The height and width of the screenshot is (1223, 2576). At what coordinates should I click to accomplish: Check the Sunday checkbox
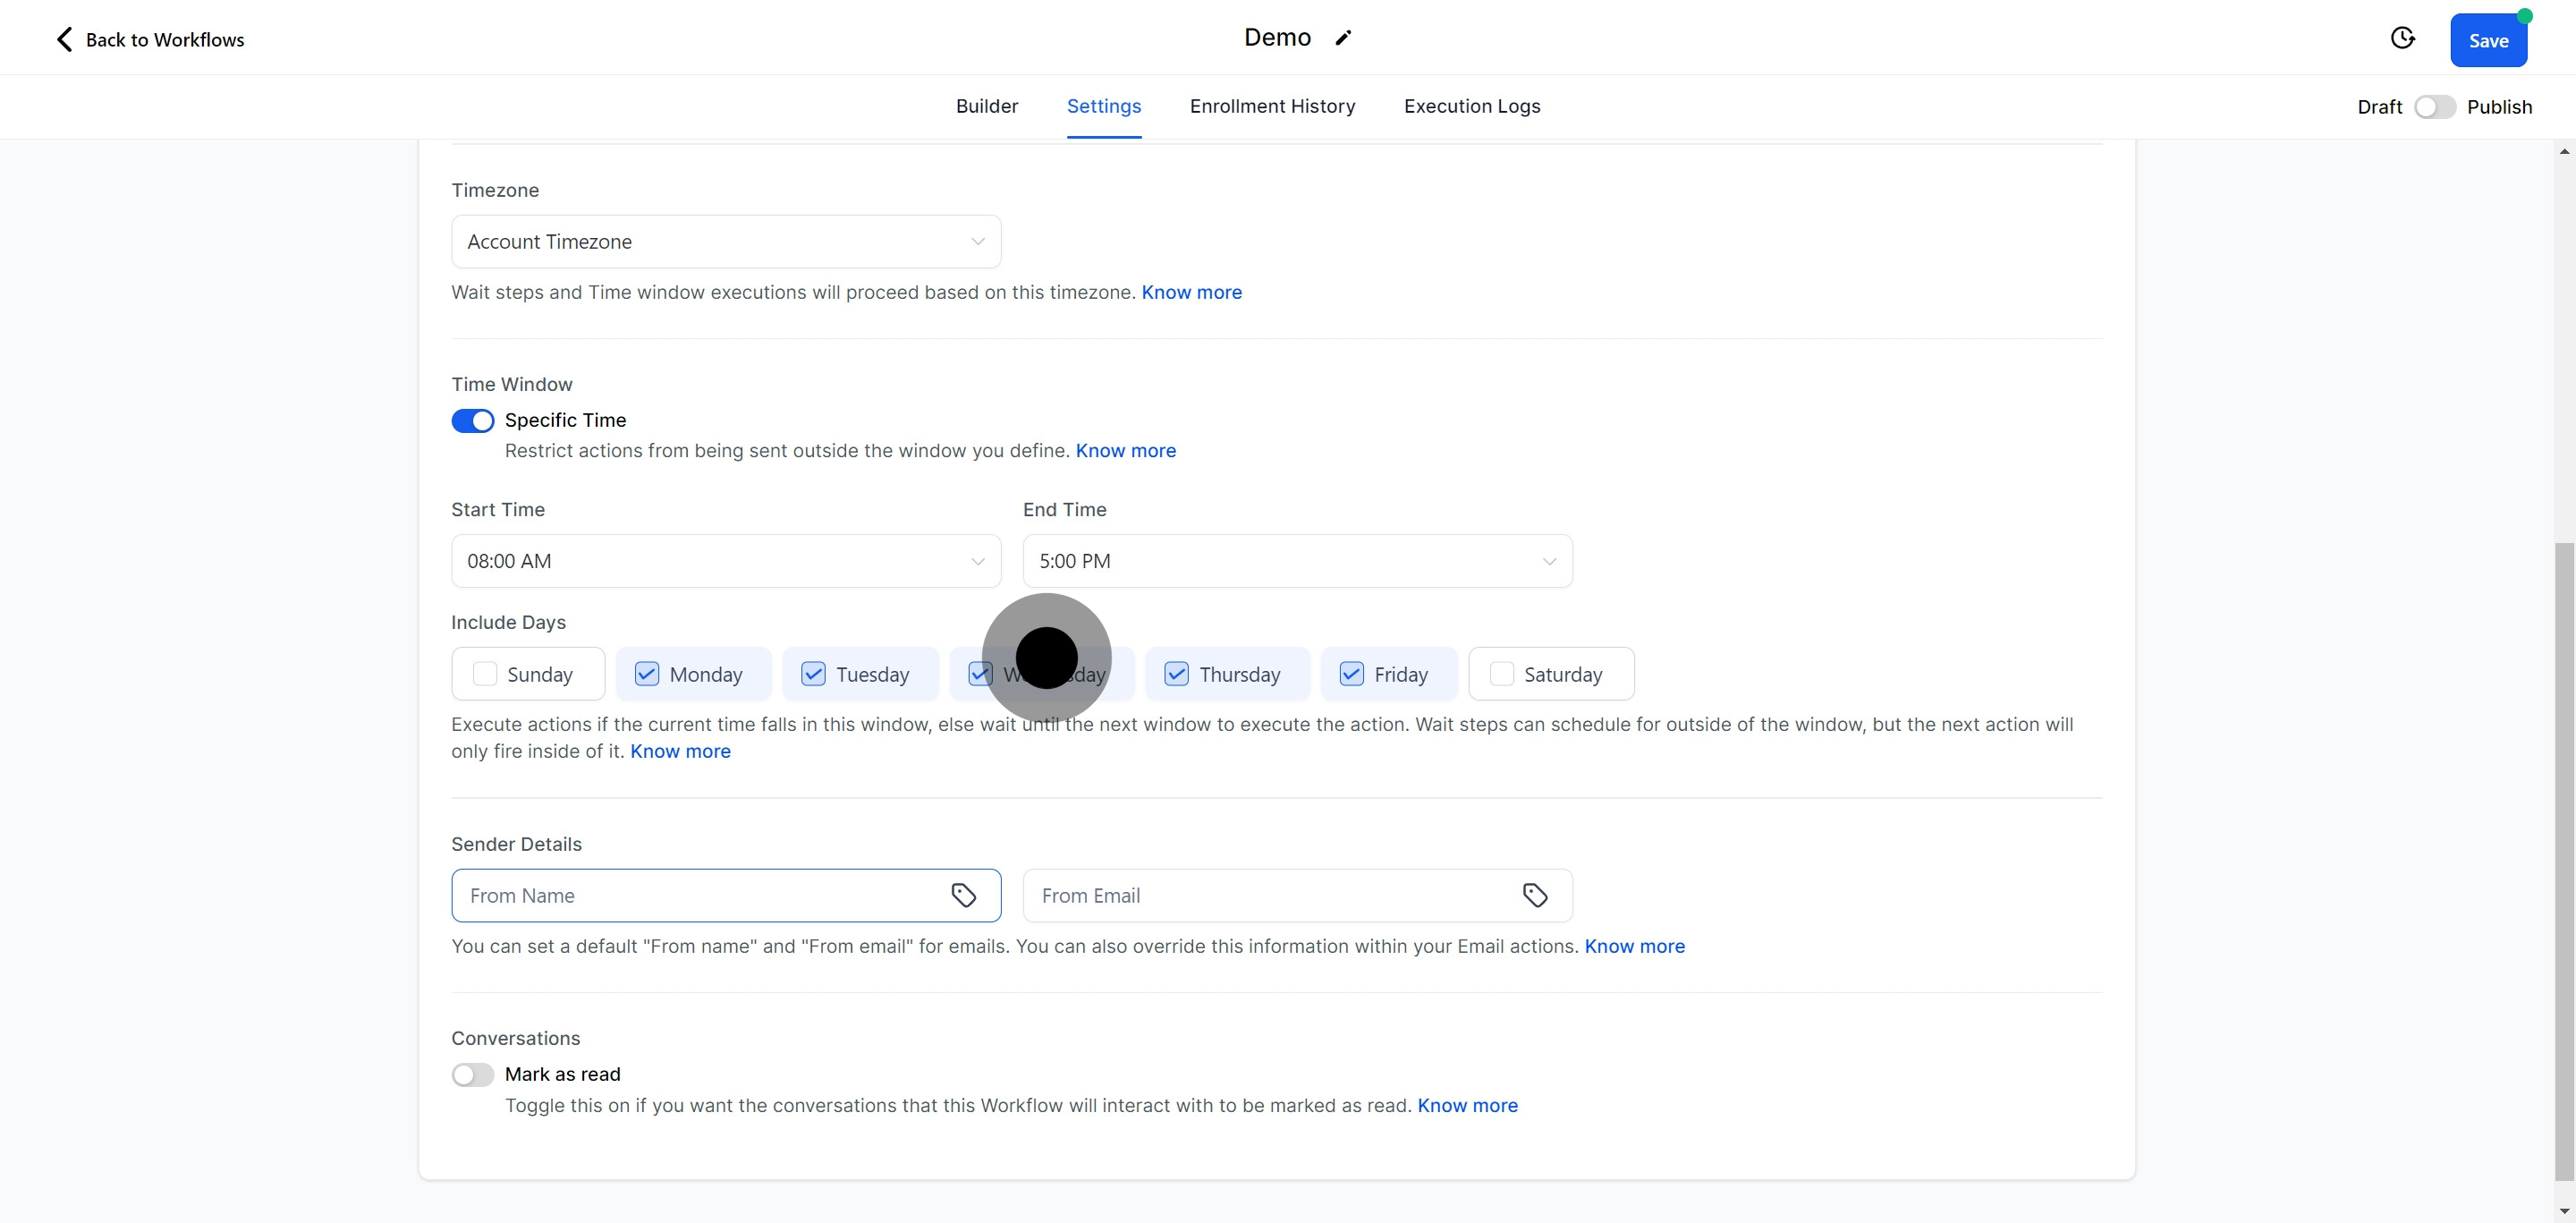pyautogui.click(x=485, y=674)
